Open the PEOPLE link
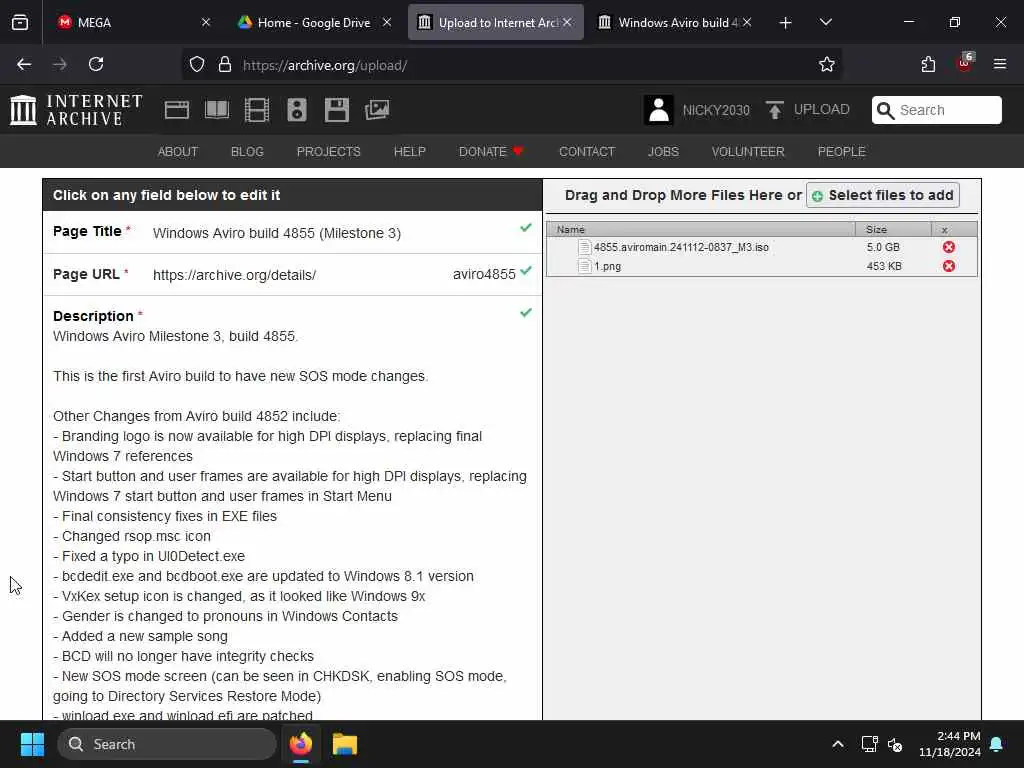Screen dimensions: 1024x768 point(842,152)
